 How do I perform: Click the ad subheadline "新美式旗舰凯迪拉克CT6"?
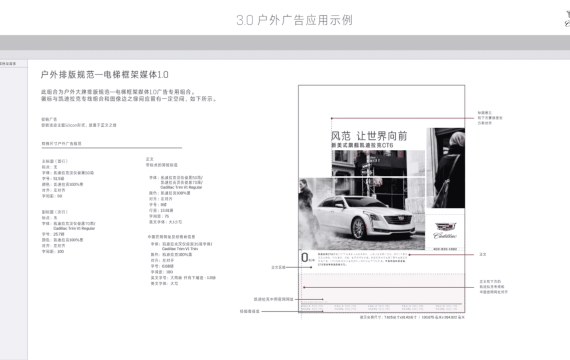(x=362, y=145)
